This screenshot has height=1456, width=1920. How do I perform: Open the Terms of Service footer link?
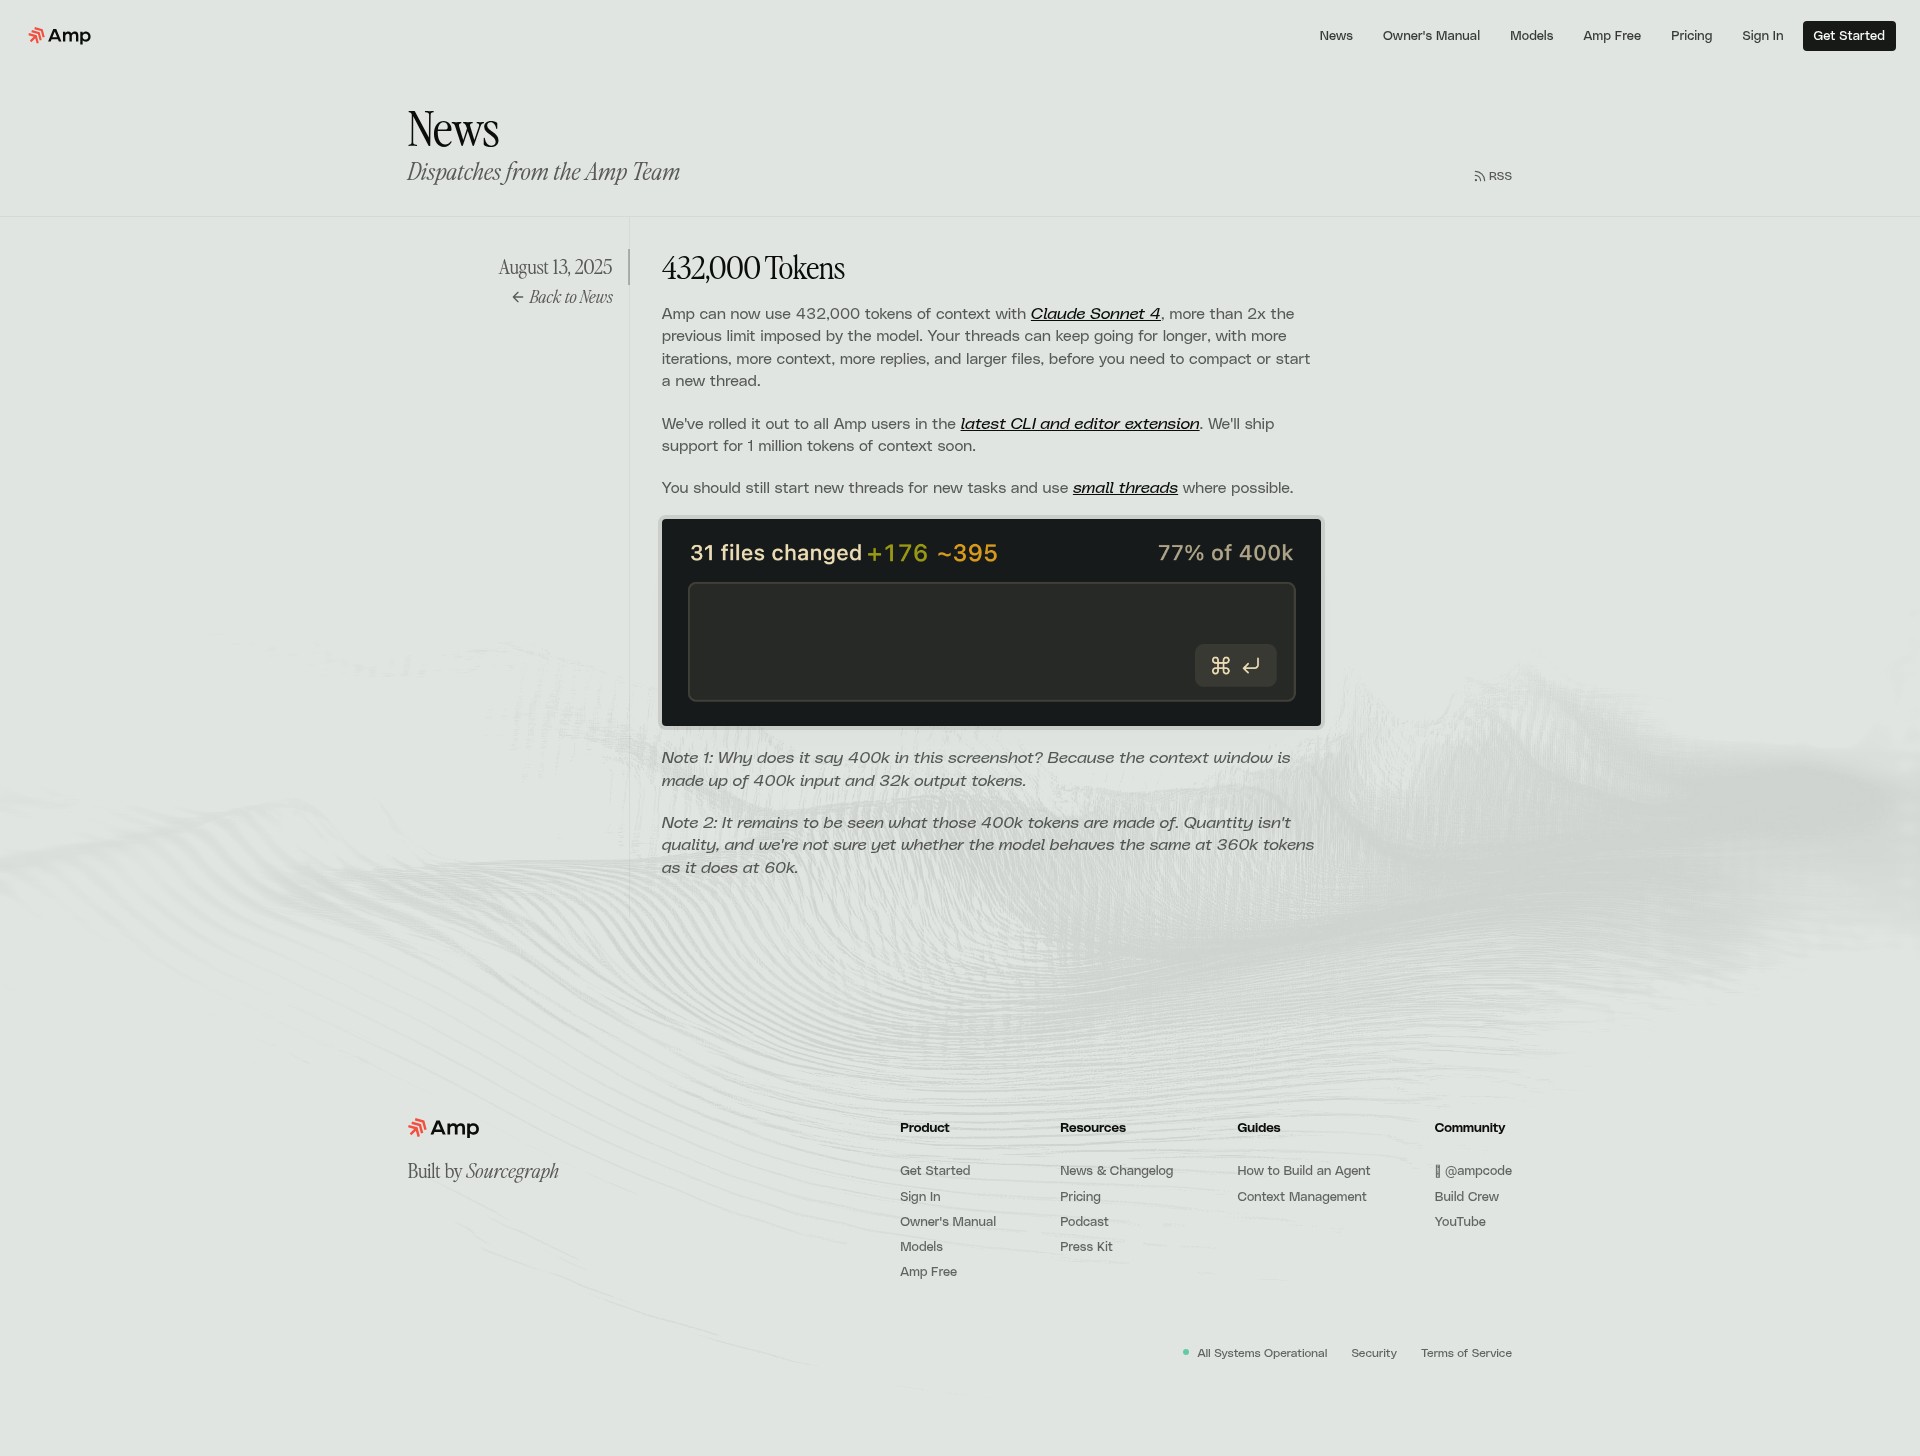(1466, 1353)
